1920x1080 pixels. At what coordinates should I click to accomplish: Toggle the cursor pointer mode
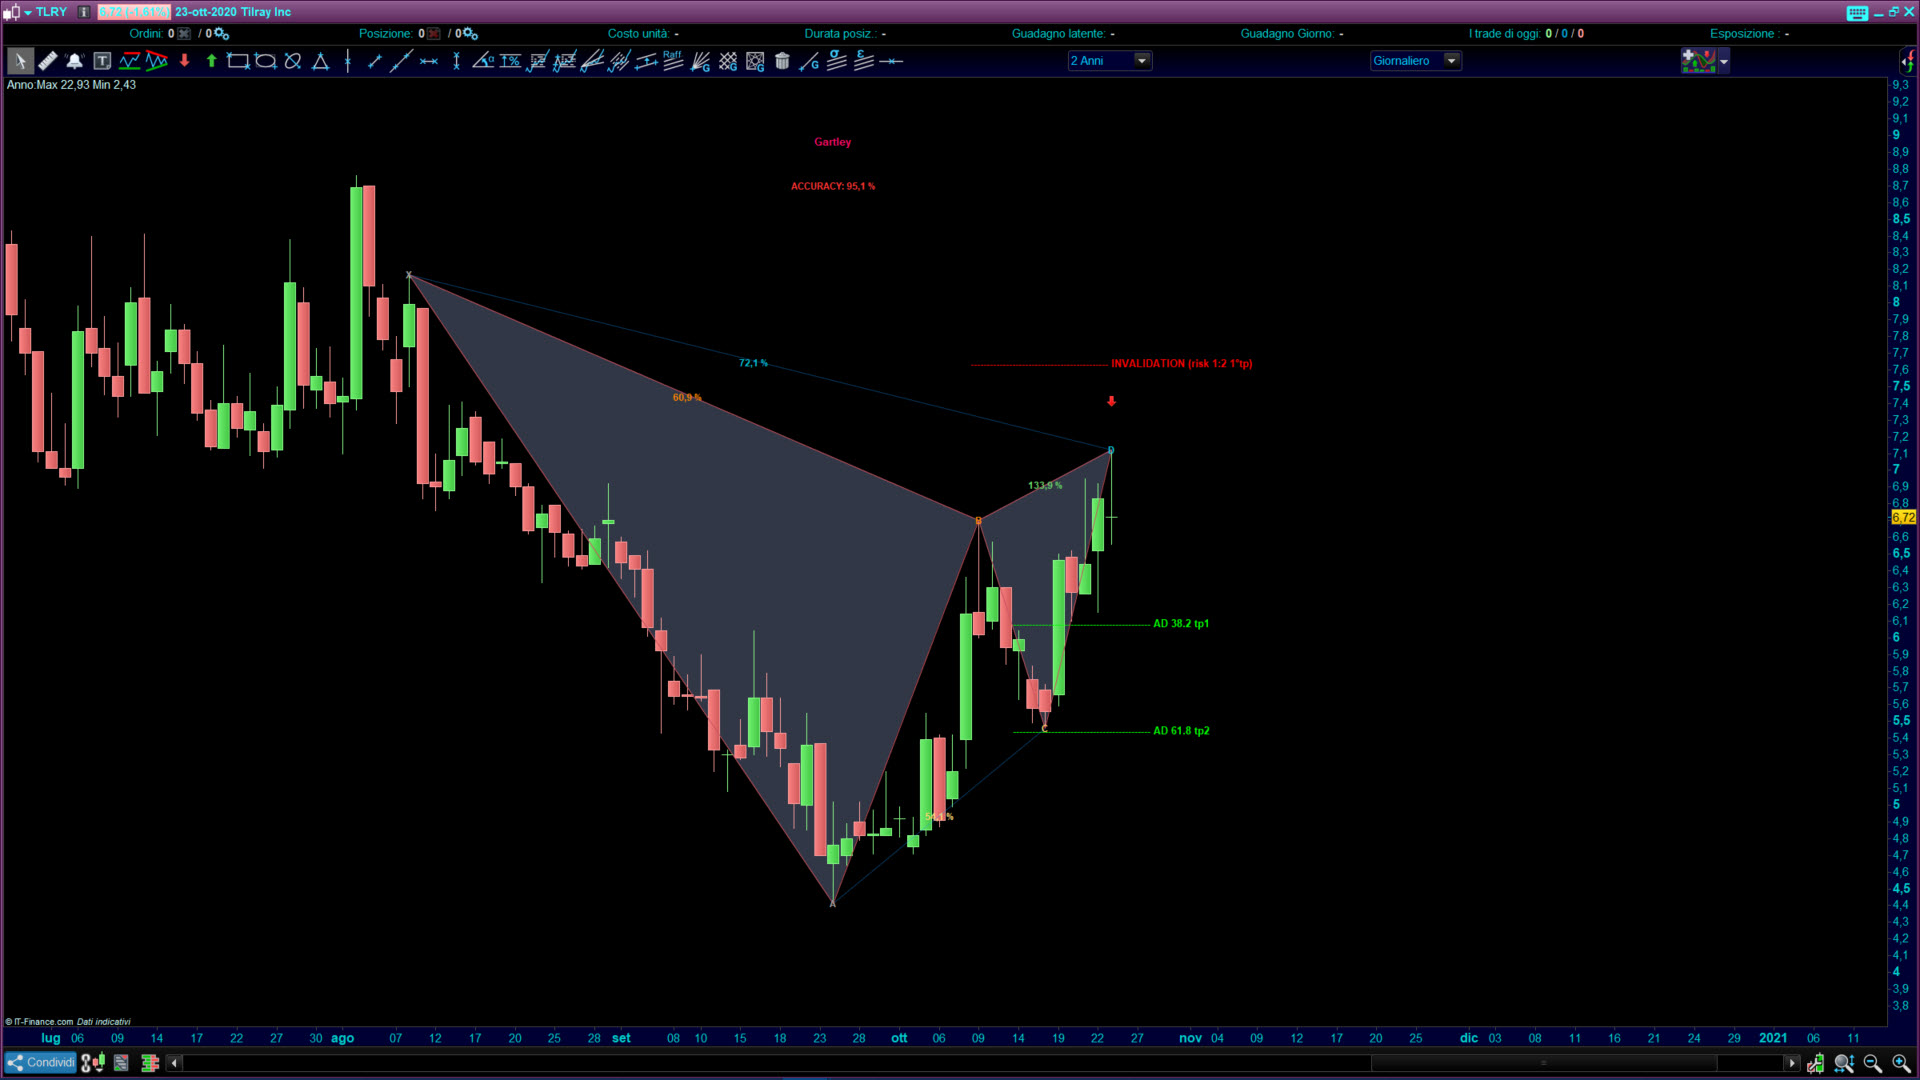[x=20, y=61]
